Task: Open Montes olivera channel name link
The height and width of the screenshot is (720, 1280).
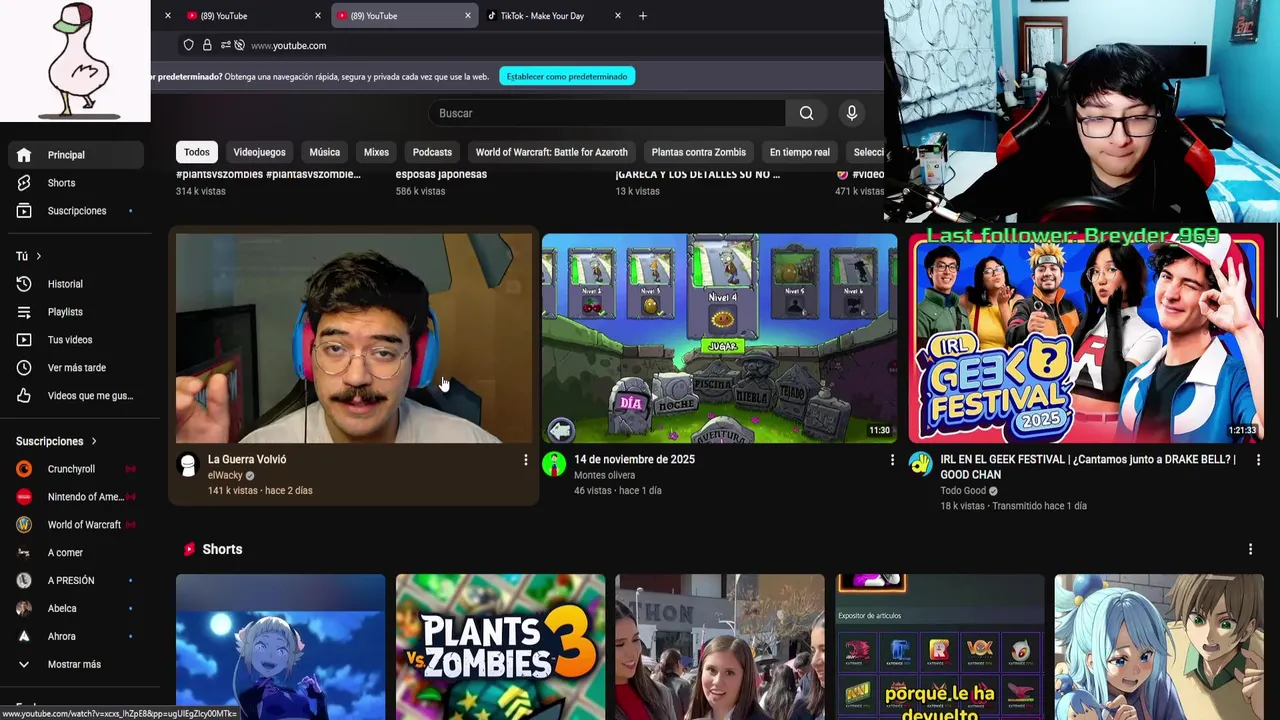Action: (604, 476)
